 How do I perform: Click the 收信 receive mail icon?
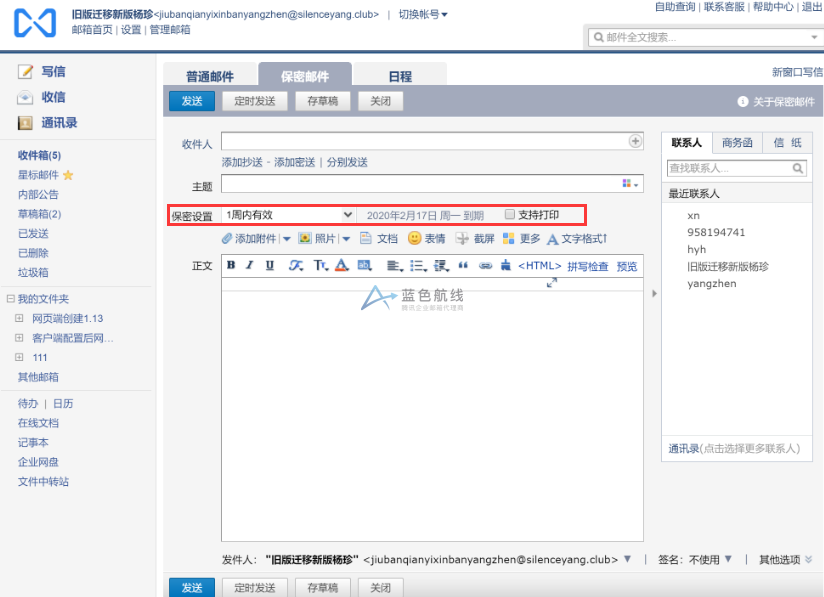tap(25, 97)
